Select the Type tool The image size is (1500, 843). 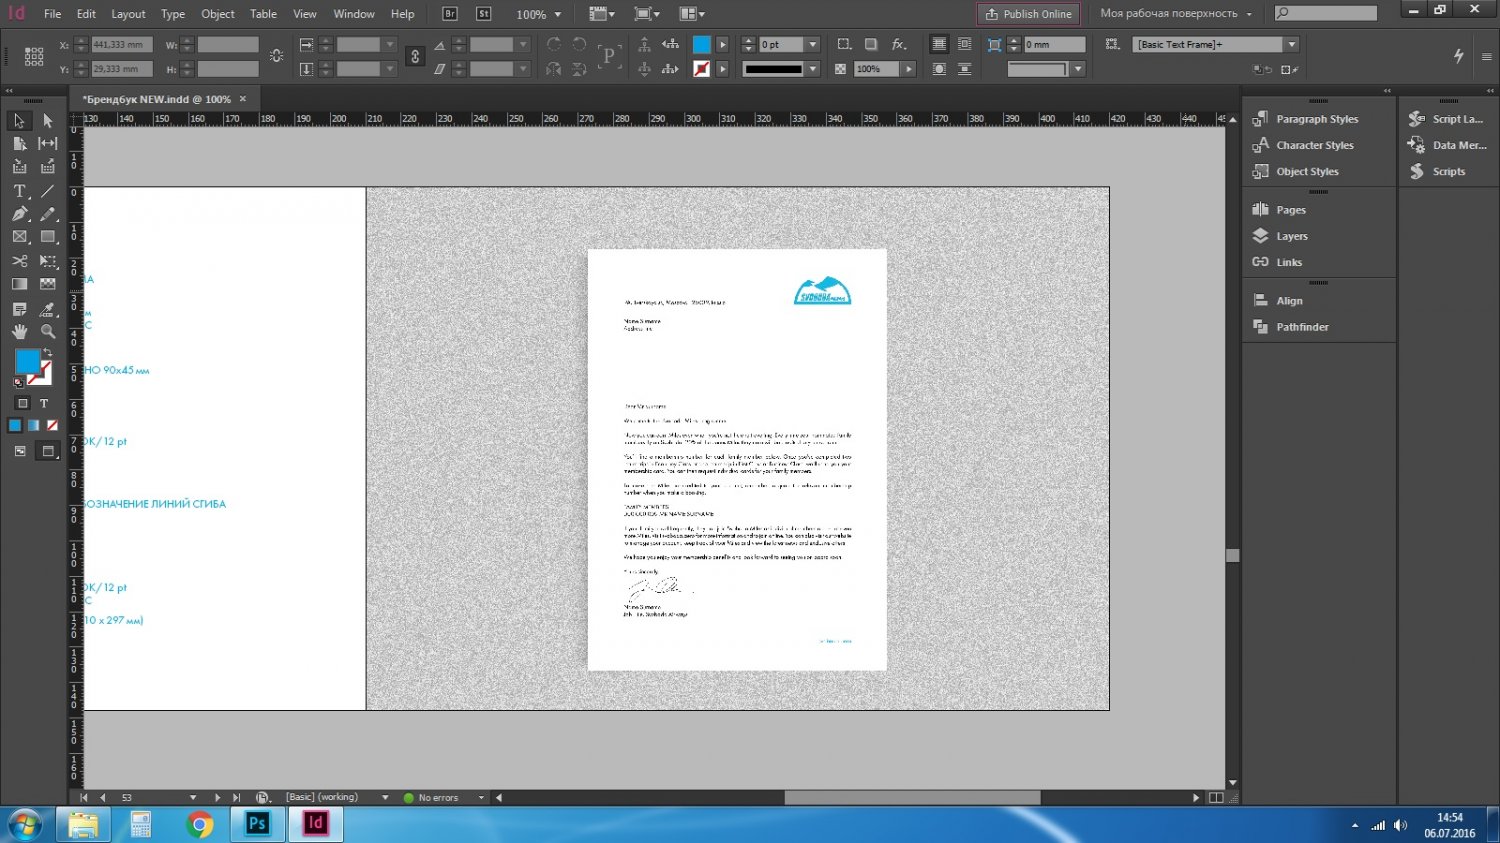click(19, 191)
